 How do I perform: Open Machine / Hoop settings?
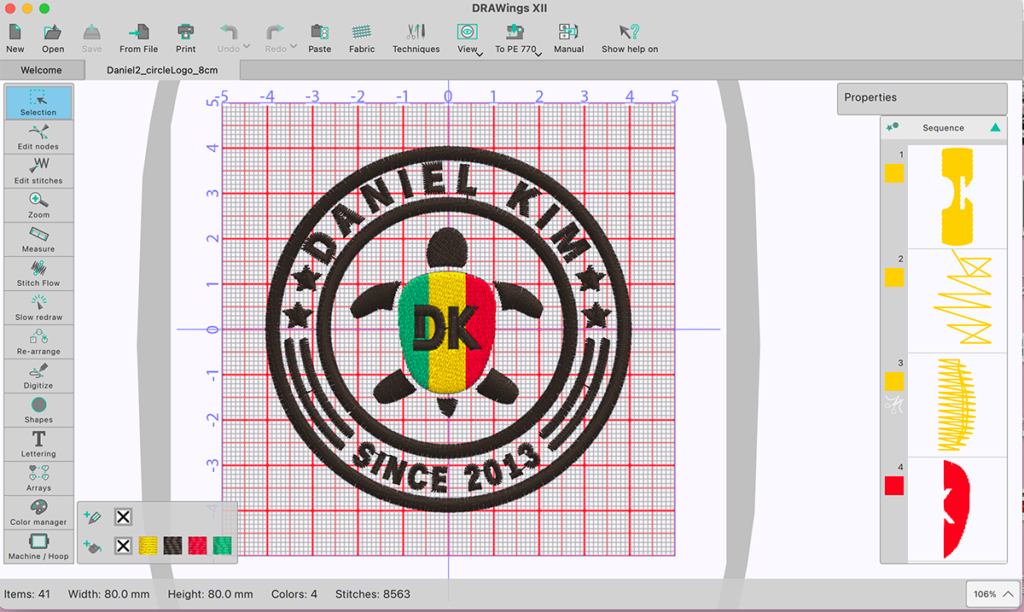pyautogui.click(x=39, y=546)
